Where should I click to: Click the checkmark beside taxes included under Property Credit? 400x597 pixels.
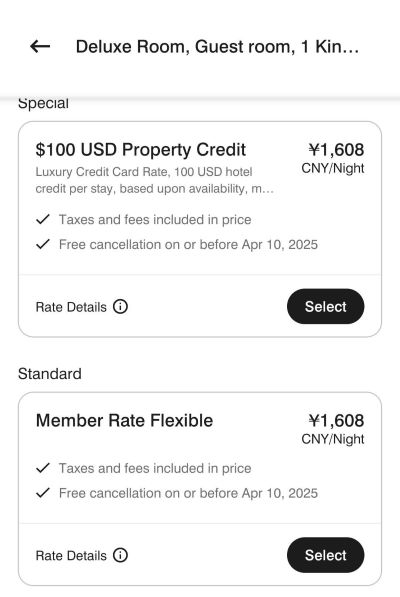pyautogui.click(x=43, y=219)
